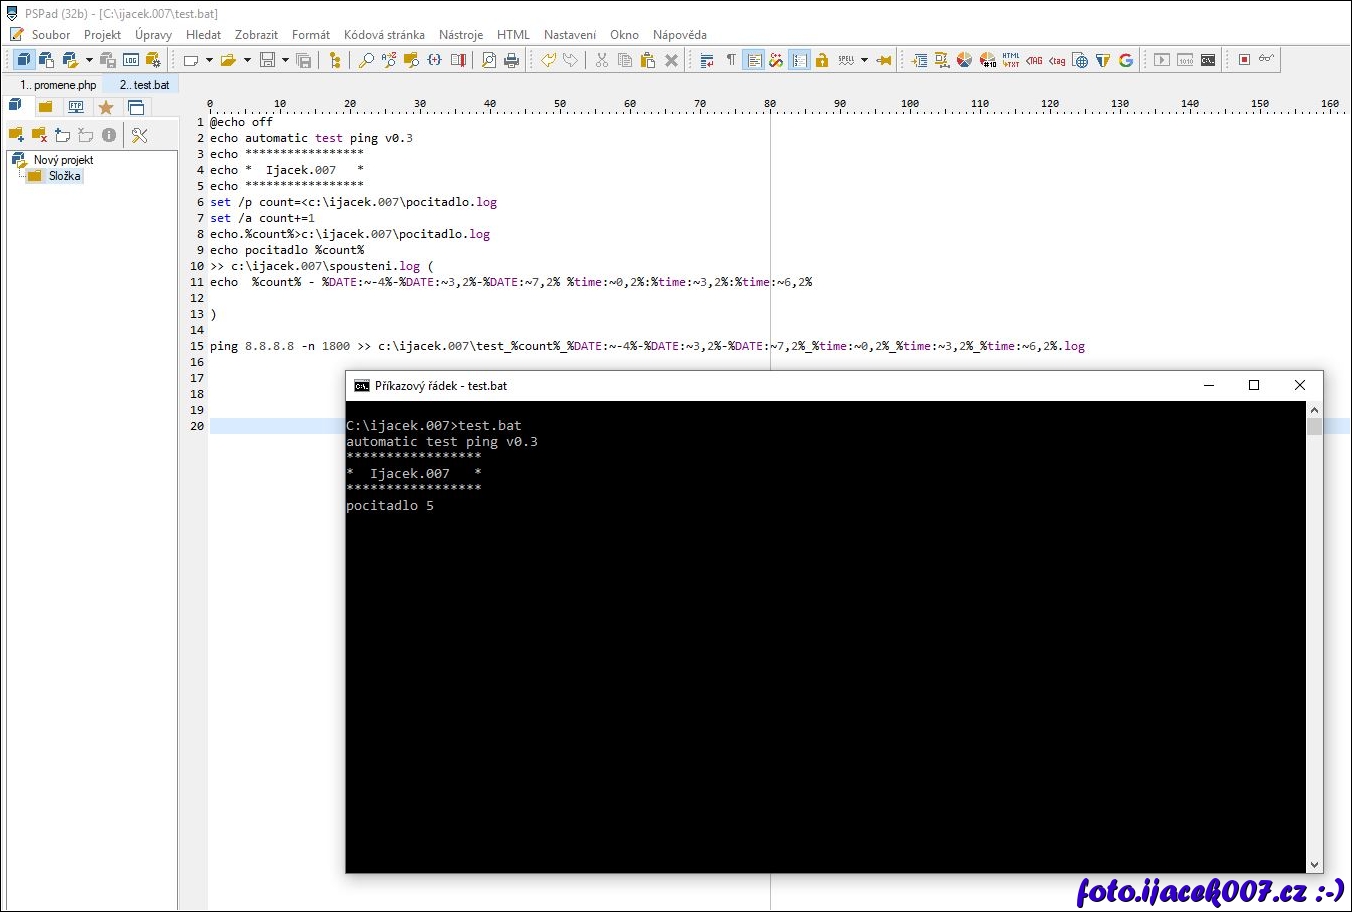Toggle display of special characters (pilcrow)
The image size is (1352, 912).
(731, 60)
